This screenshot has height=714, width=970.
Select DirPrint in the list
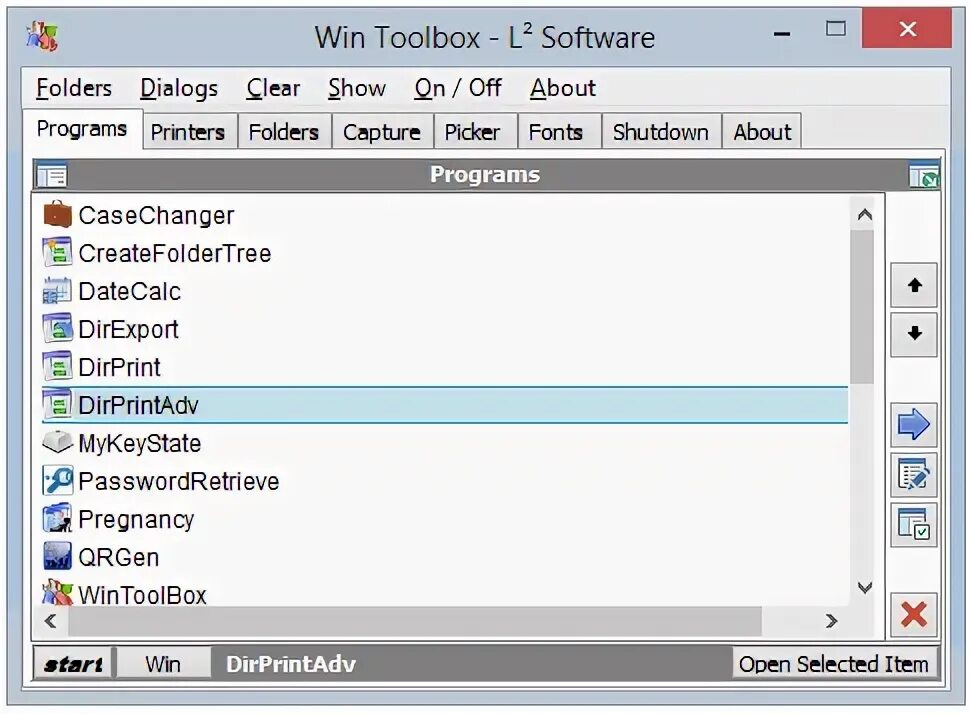444,367
